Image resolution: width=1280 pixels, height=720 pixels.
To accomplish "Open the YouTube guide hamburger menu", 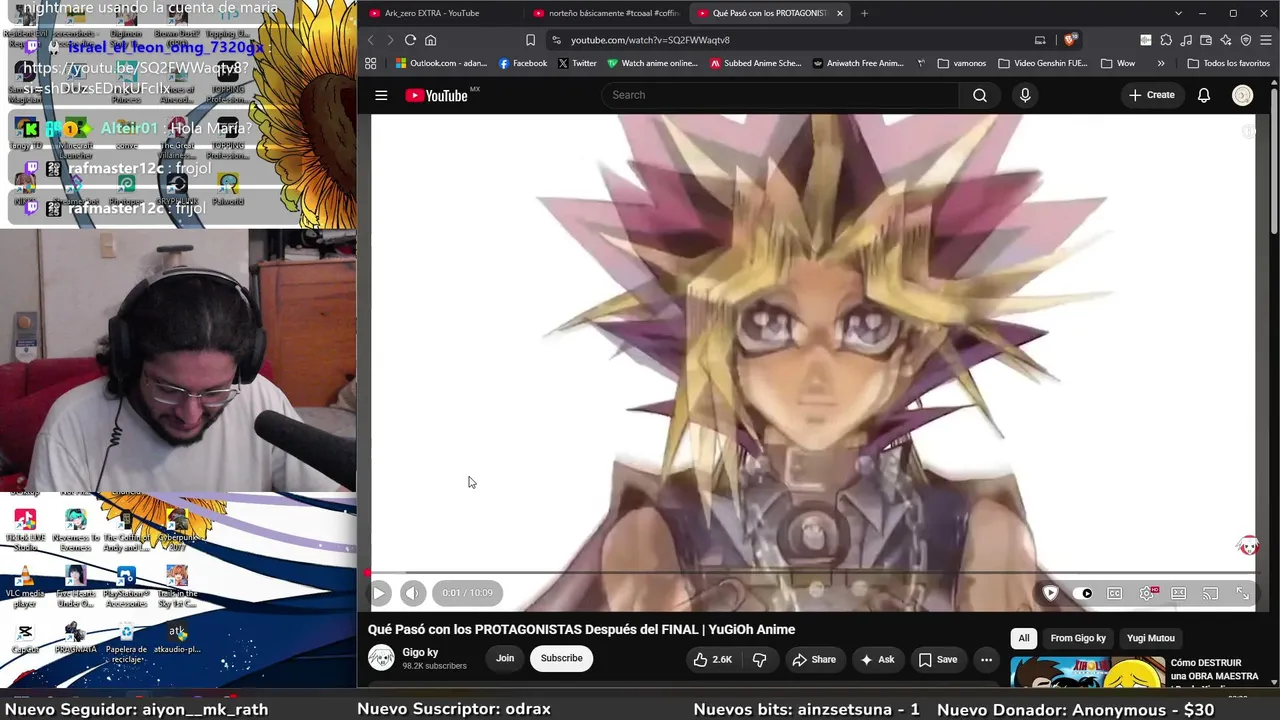I will 381,95.
